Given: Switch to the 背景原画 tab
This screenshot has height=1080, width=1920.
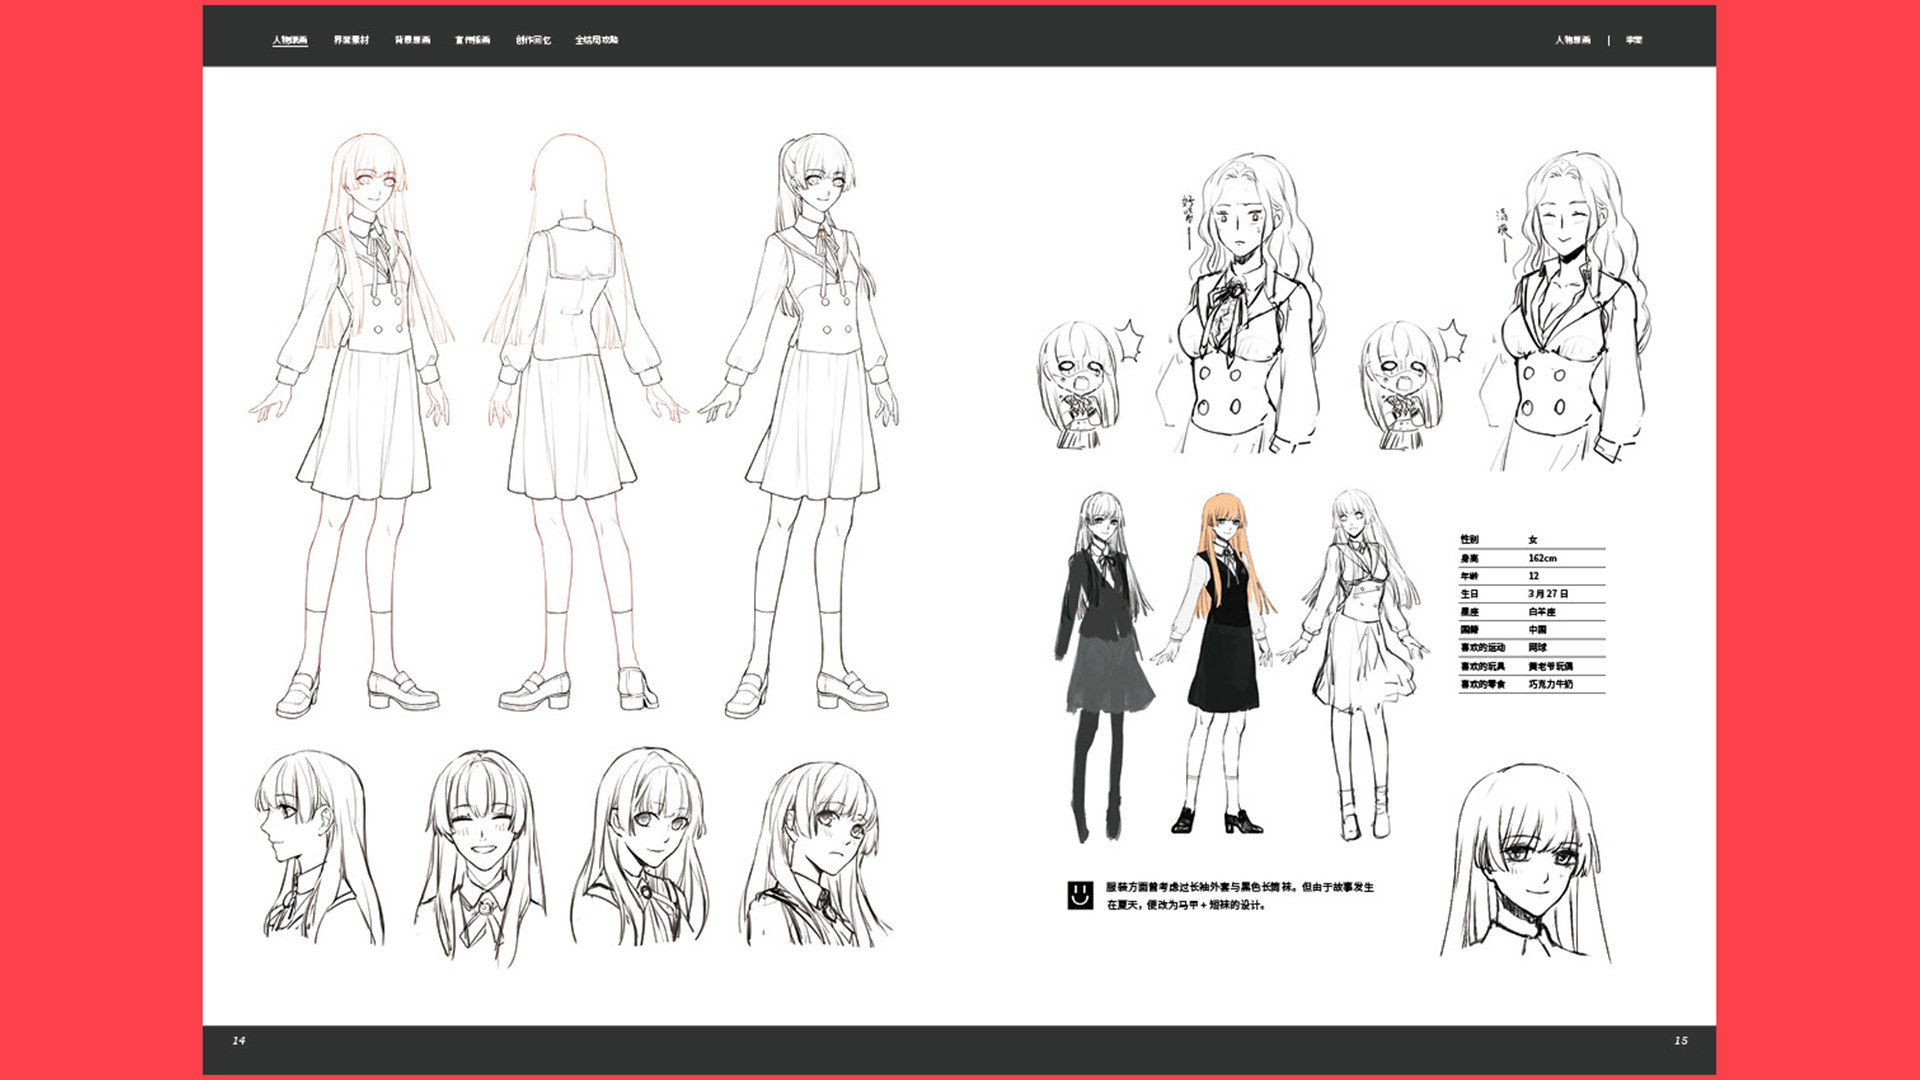Looking at the screenshot, I should (412, 40).
